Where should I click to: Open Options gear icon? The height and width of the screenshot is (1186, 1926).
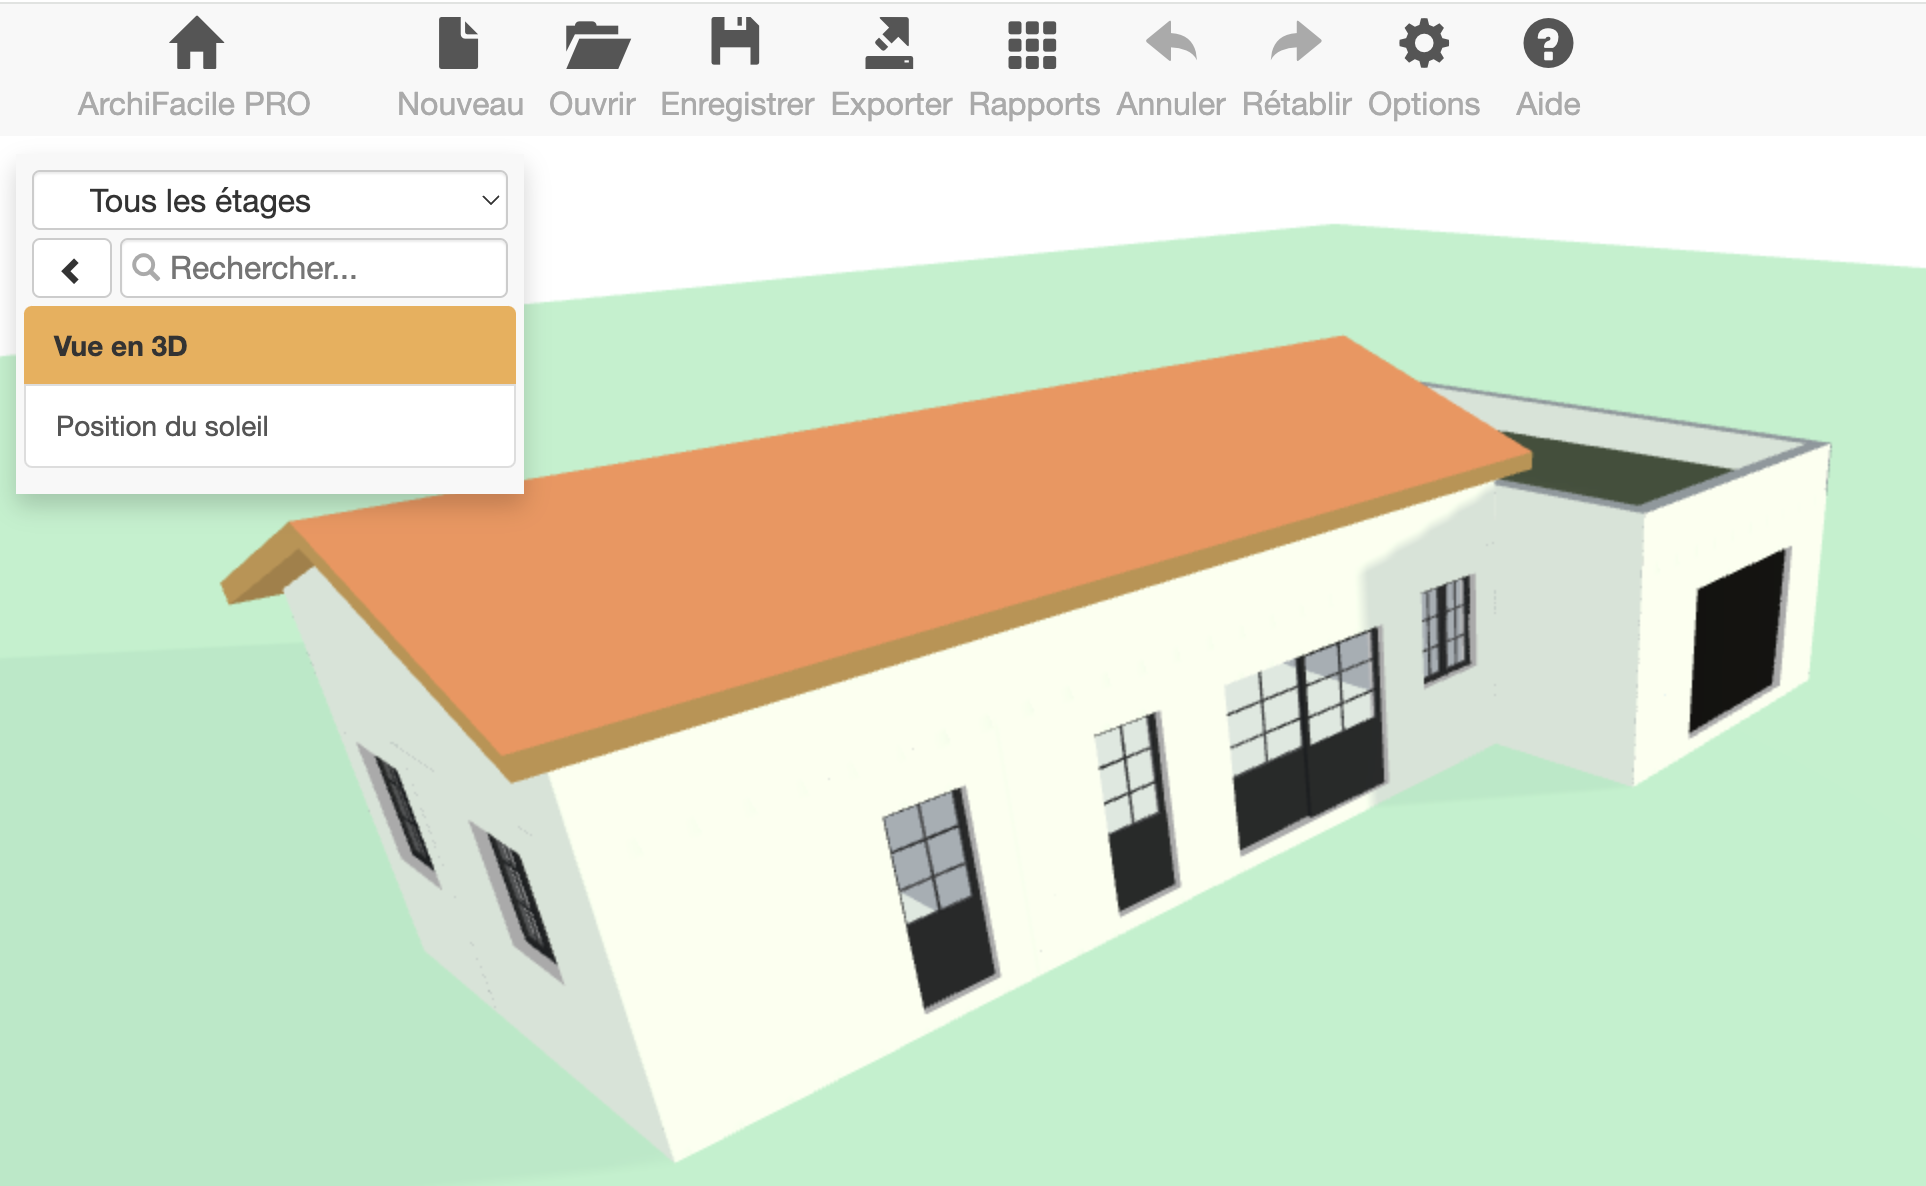coord(1423,44)
